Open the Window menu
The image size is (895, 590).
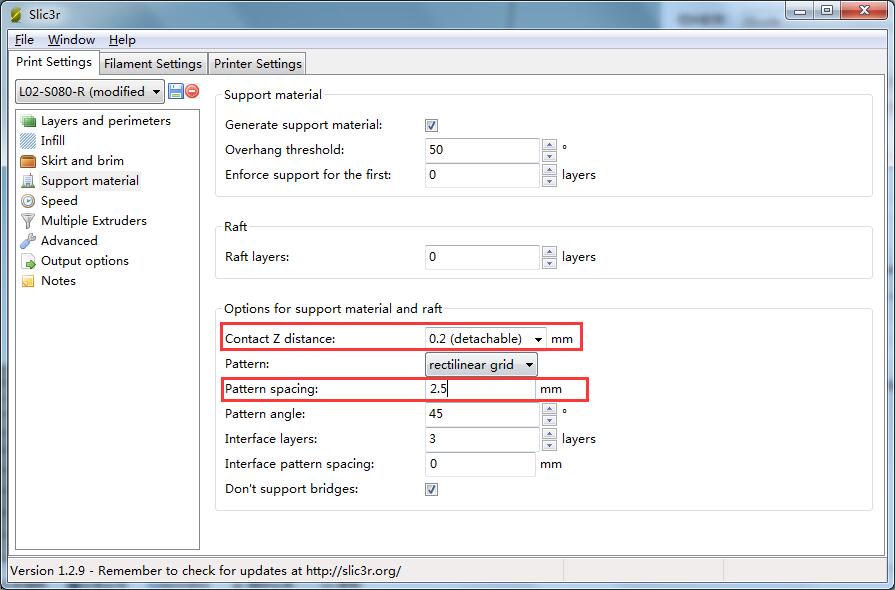point(71,40)
